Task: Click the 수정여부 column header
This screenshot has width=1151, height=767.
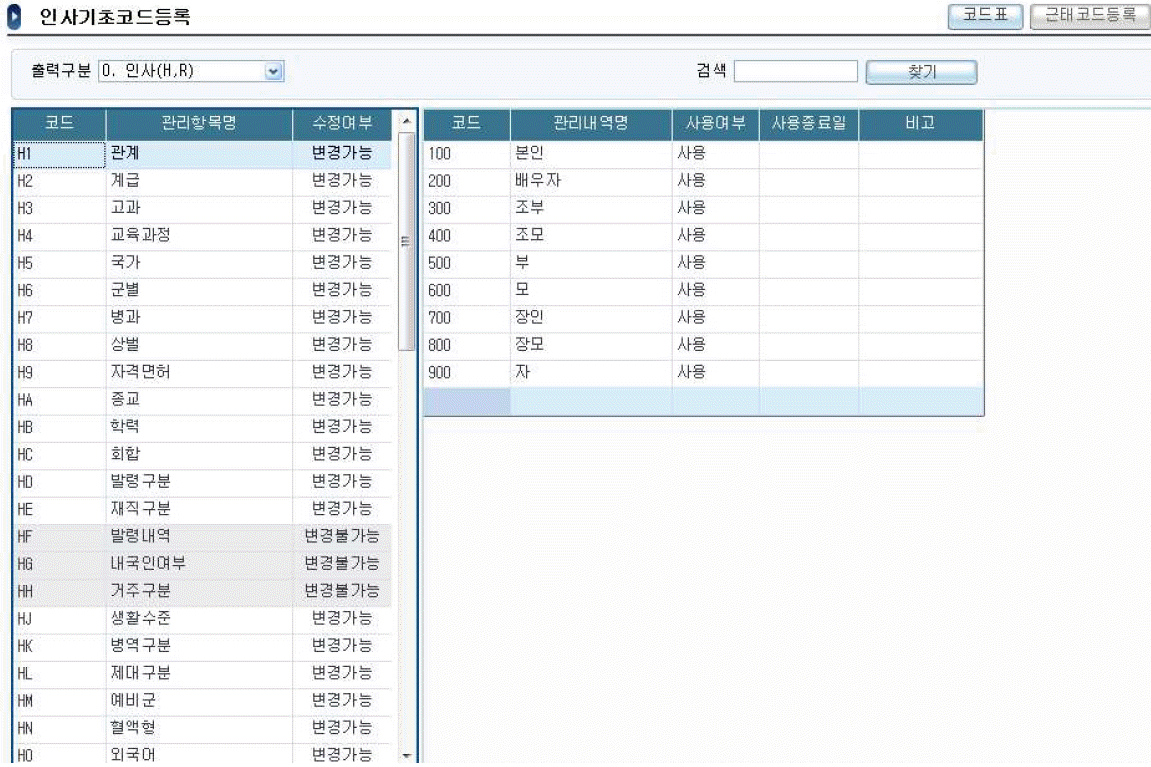Action: (341, 125)
